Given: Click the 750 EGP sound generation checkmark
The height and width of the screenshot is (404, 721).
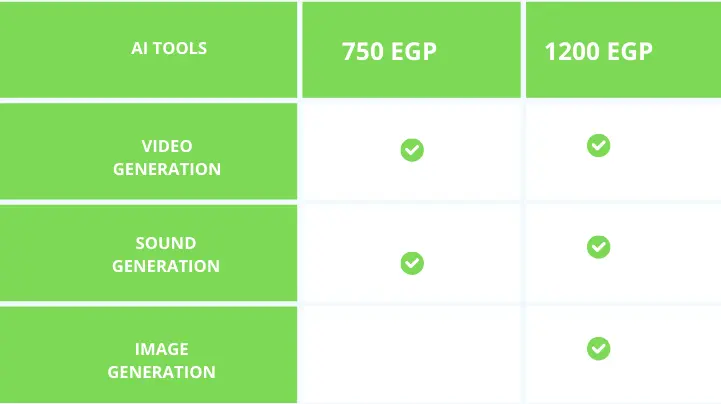Looking at the screenshot, I should [x=412, y=263].
